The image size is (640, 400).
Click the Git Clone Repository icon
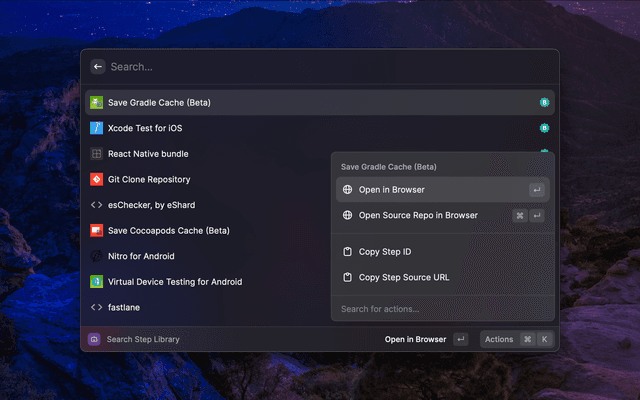96,180
